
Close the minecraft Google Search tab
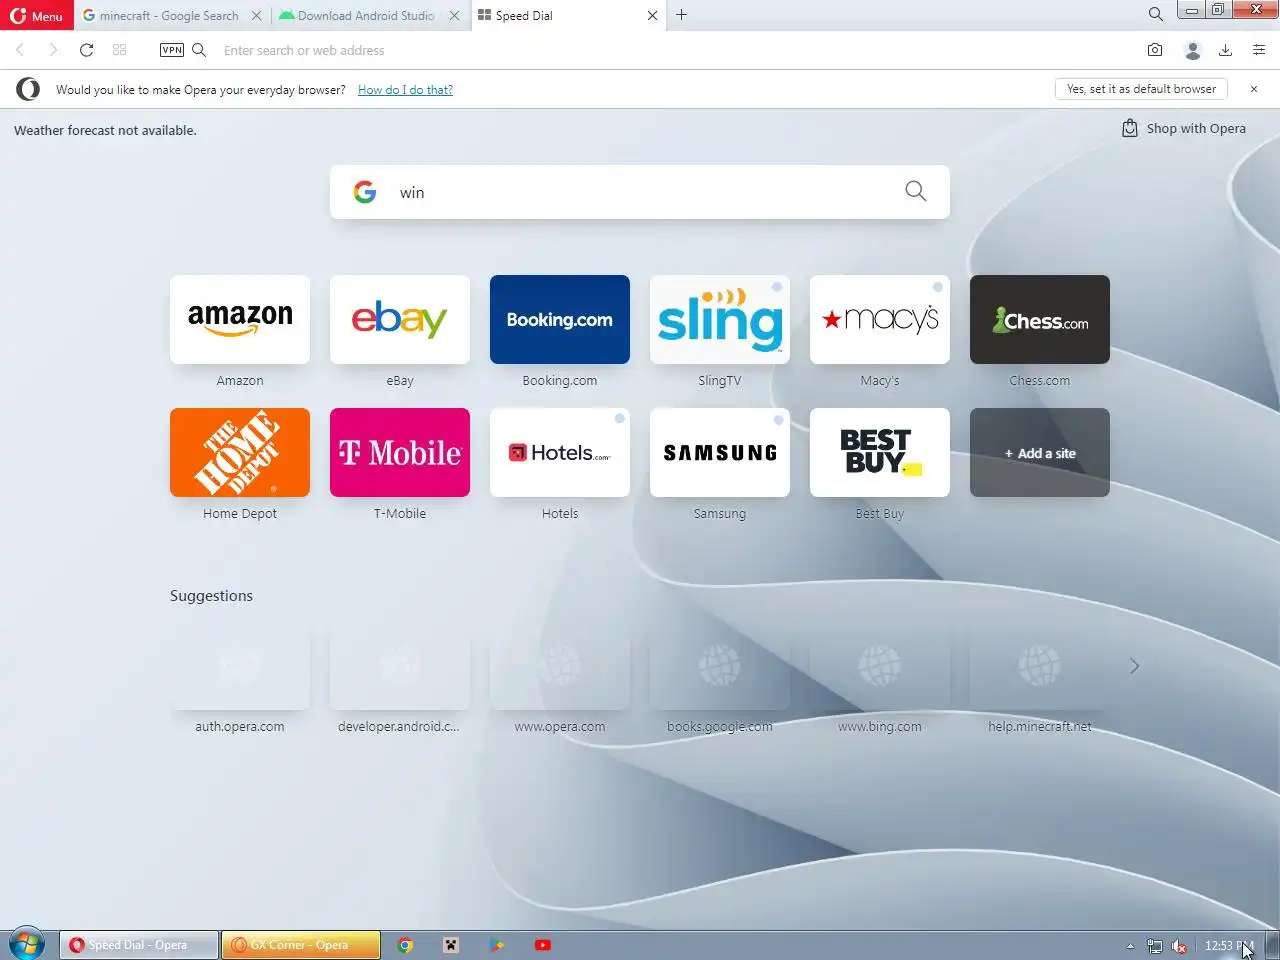[x=257, y=16]
